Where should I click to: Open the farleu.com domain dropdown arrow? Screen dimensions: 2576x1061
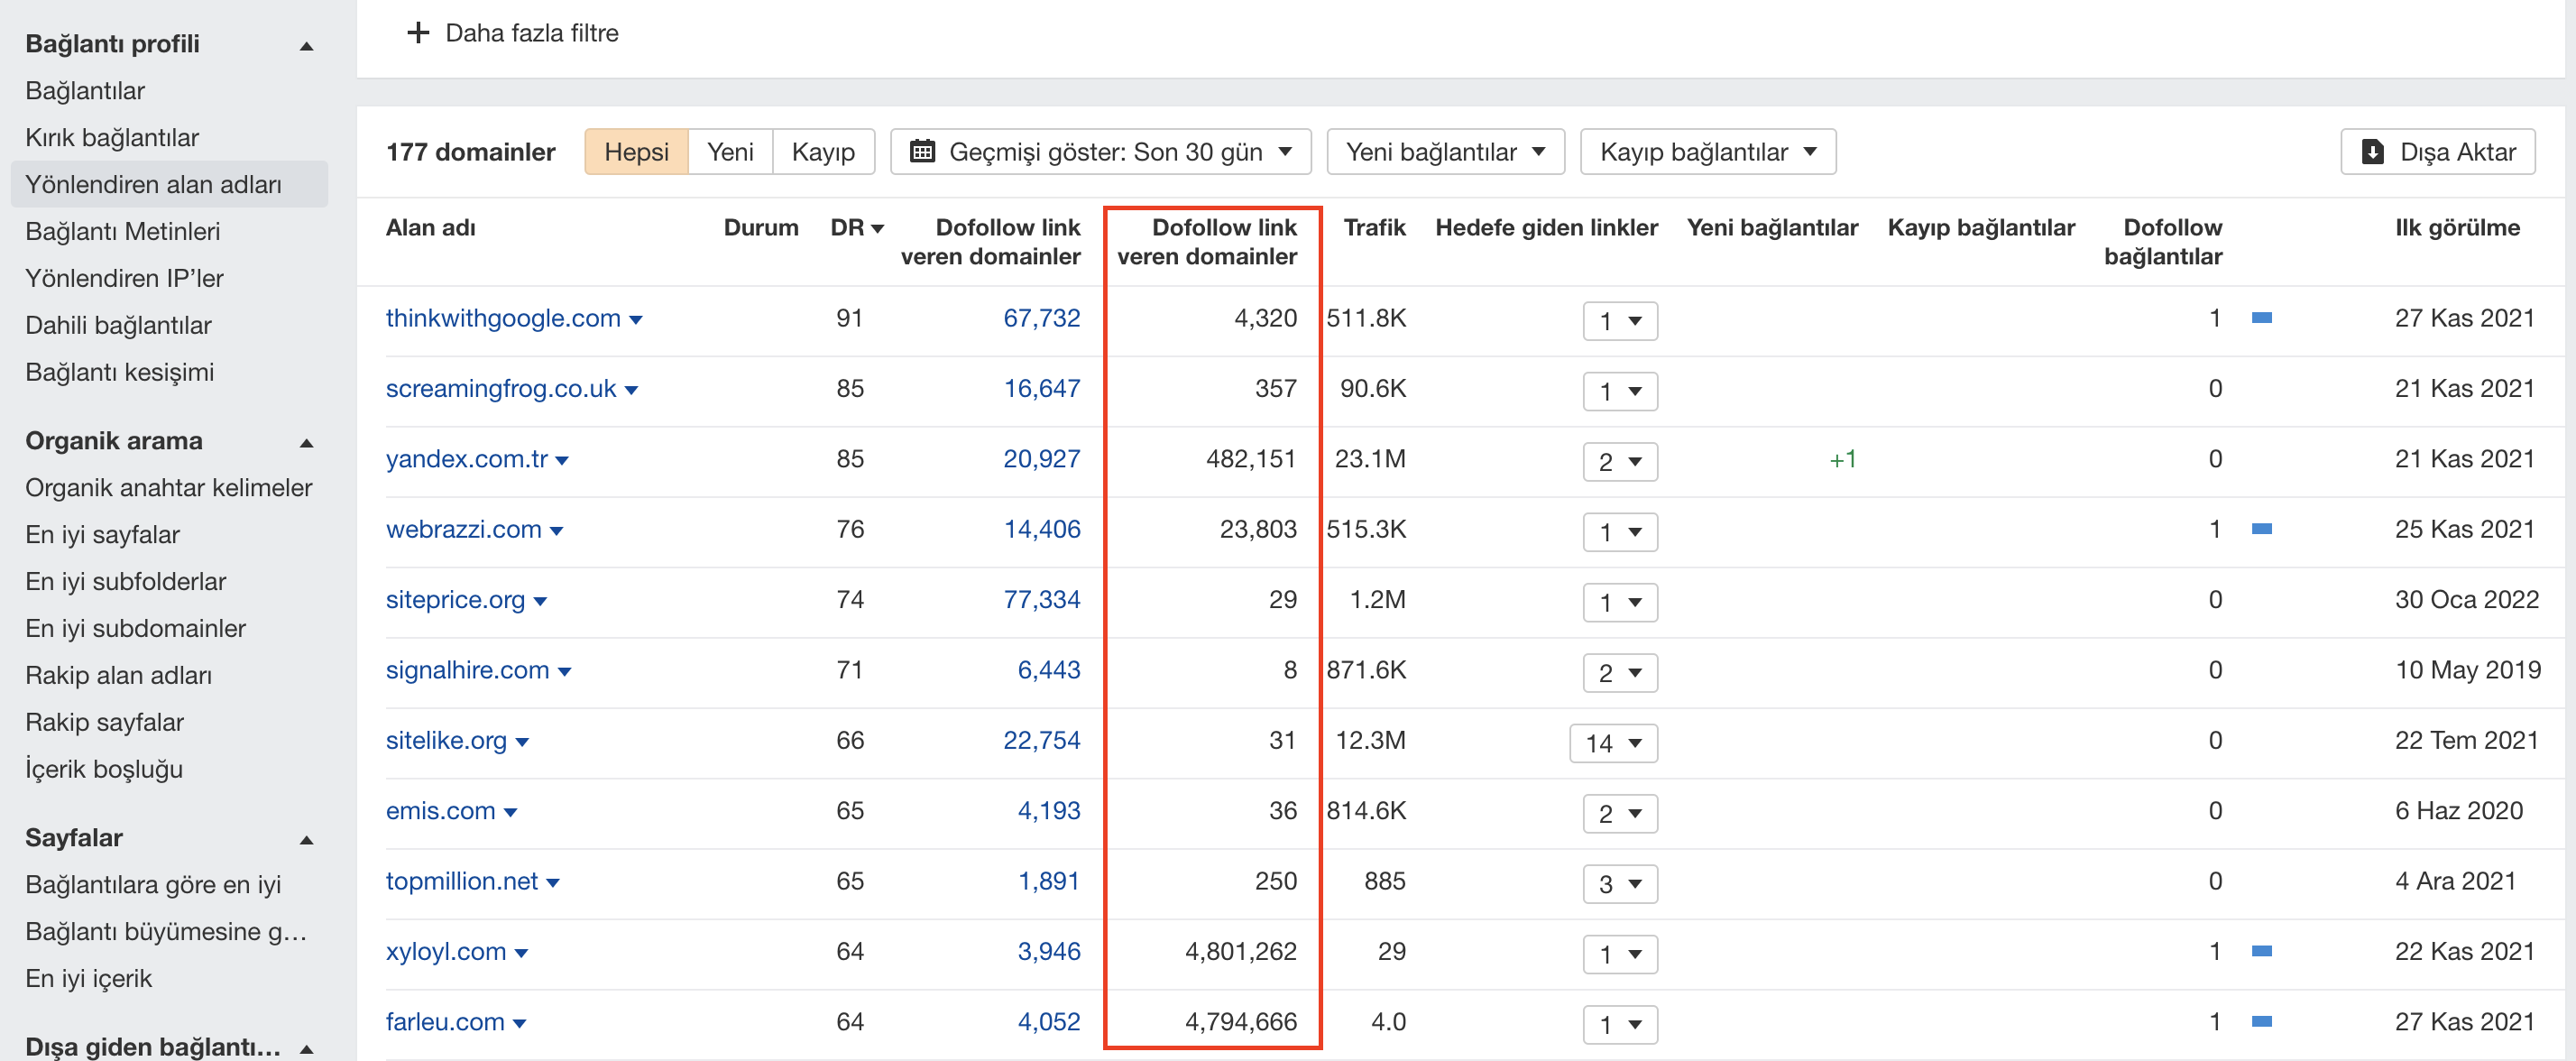coord(519,1023)
